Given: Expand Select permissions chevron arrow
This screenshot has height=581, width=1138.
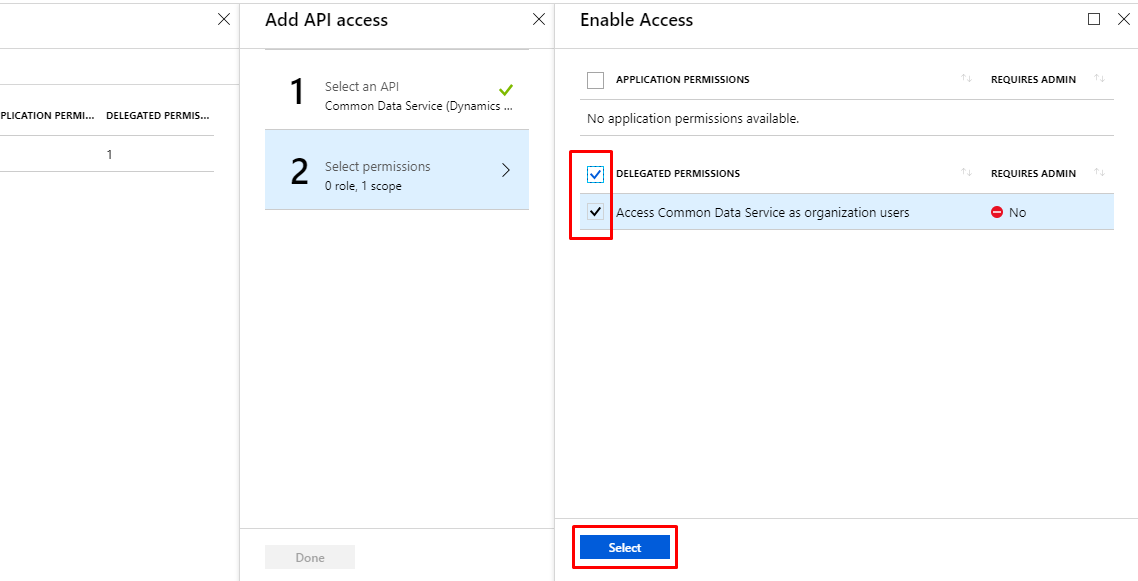Looking at the screenshot, I should pyautogui.click(x=506, y=170).
